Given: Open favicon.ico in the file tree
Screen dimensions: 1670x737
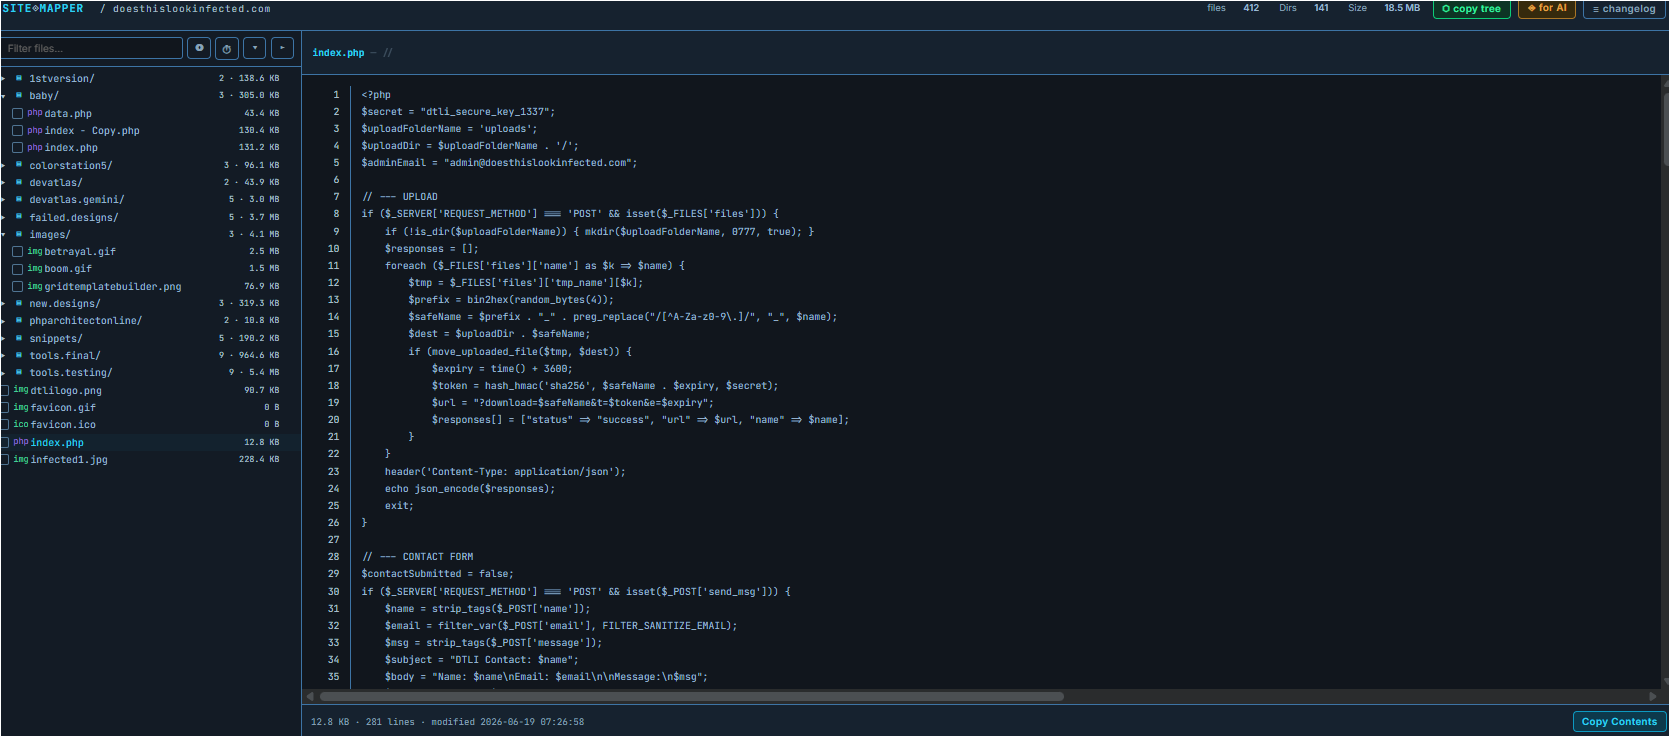Looking at the screenshot, I should 63,424.
